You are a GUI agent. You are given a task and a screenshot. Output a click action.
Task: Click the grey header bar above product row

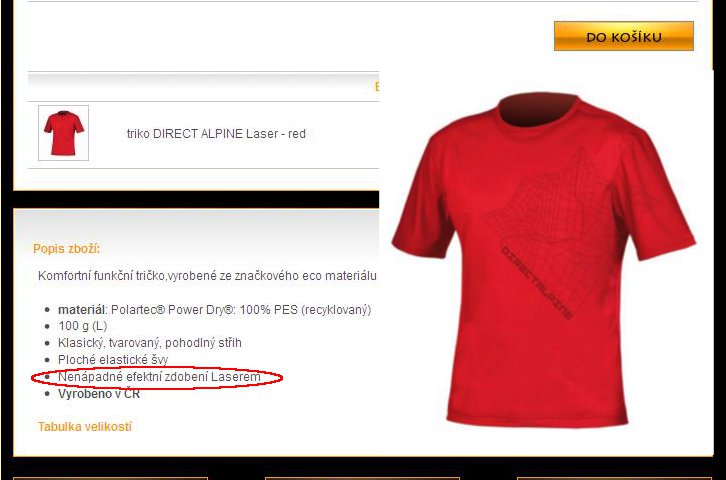coord(203,87)
